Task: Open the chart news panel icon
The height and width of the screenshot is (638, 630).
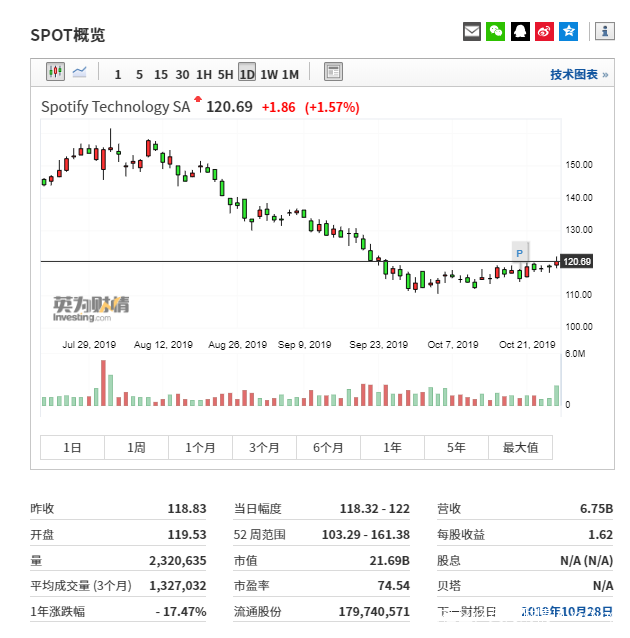Action: tap(333, 72)
